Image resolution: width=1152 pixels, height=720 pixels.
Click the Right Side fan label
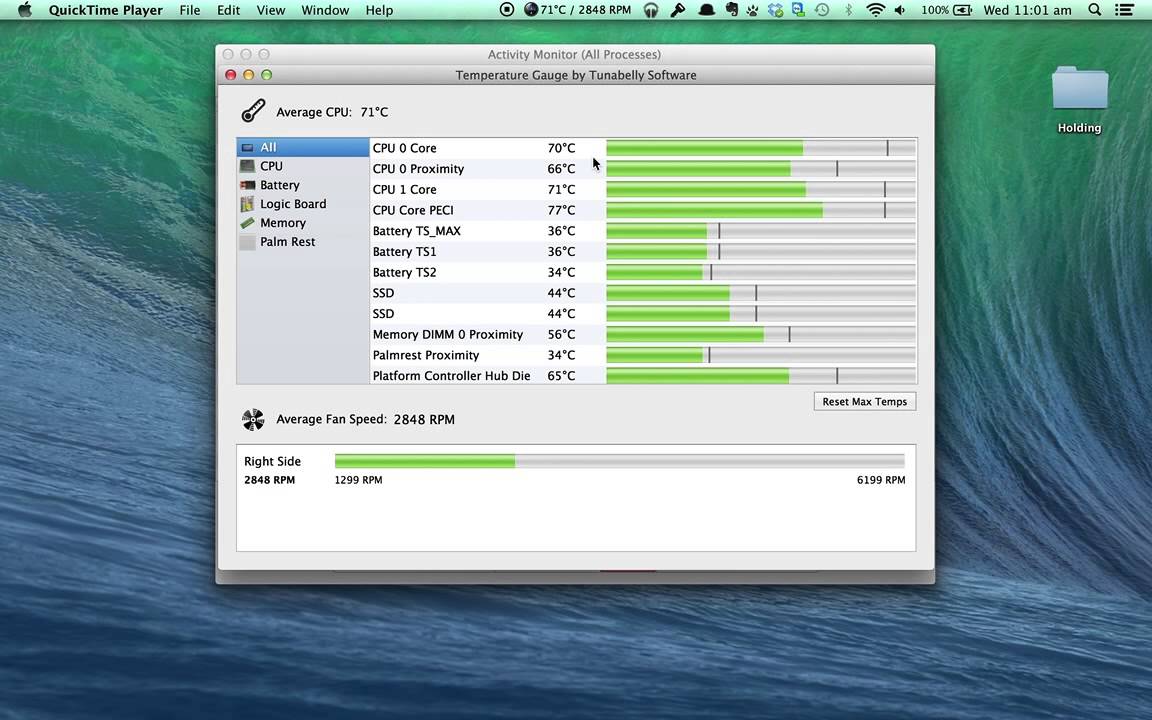pos(273,461)
